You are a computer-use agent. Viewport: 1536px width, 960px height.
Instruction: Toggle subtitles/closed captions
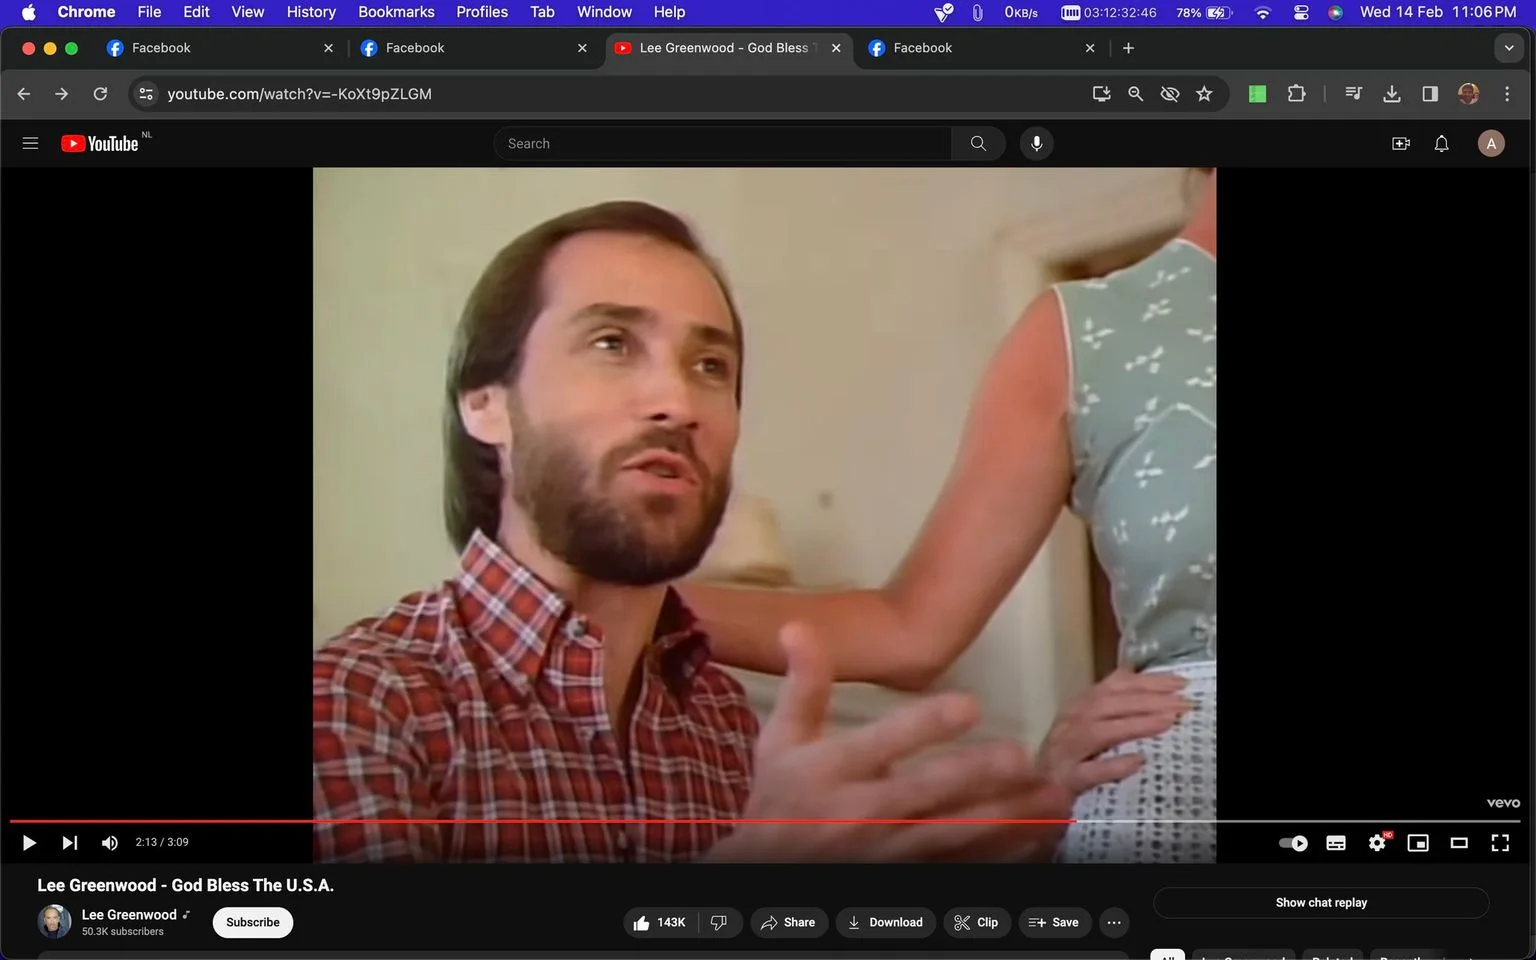point(1336,843)
